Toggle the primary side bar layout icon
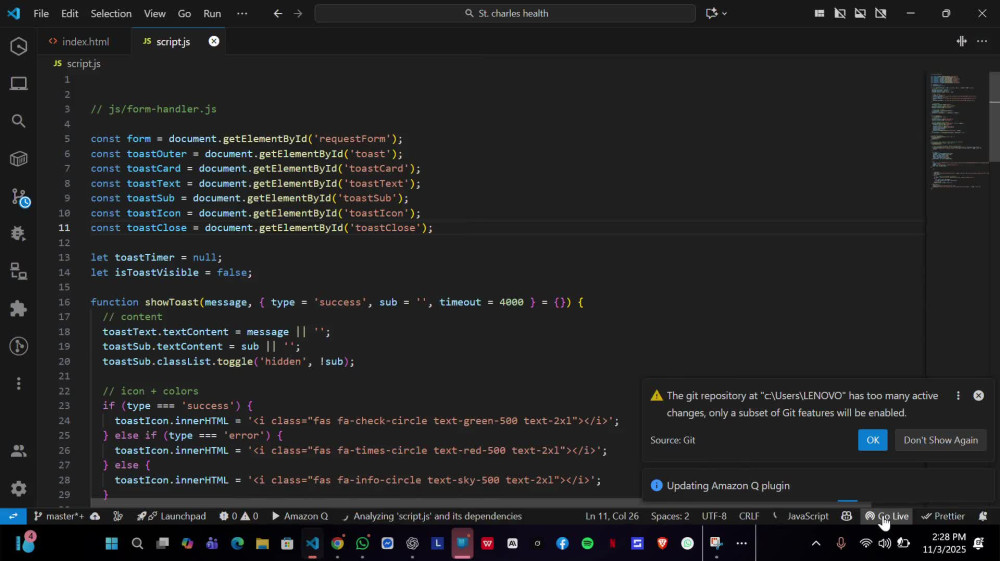 point(840,13)
